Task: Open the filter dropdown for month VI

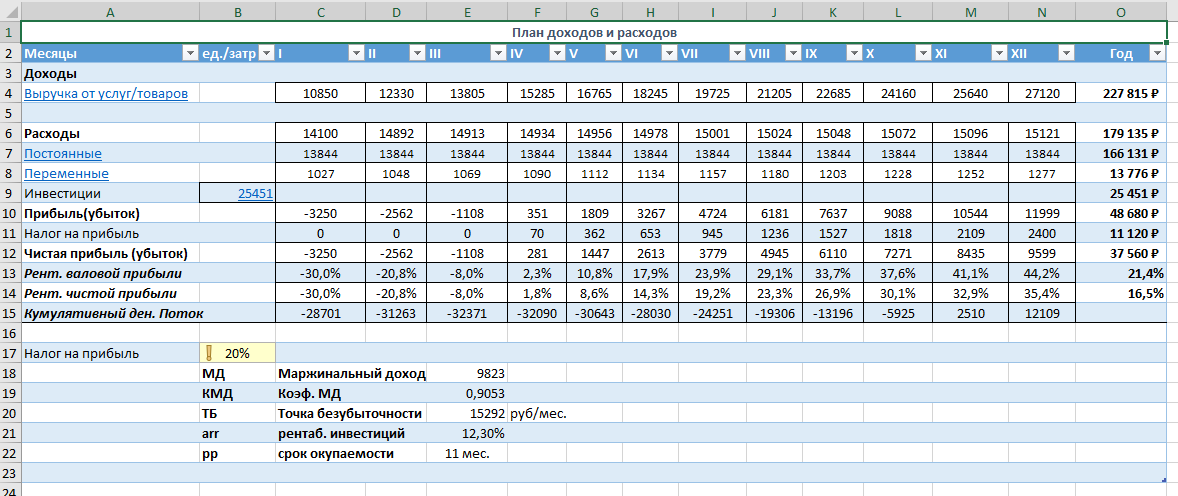Action: point(668,53)
